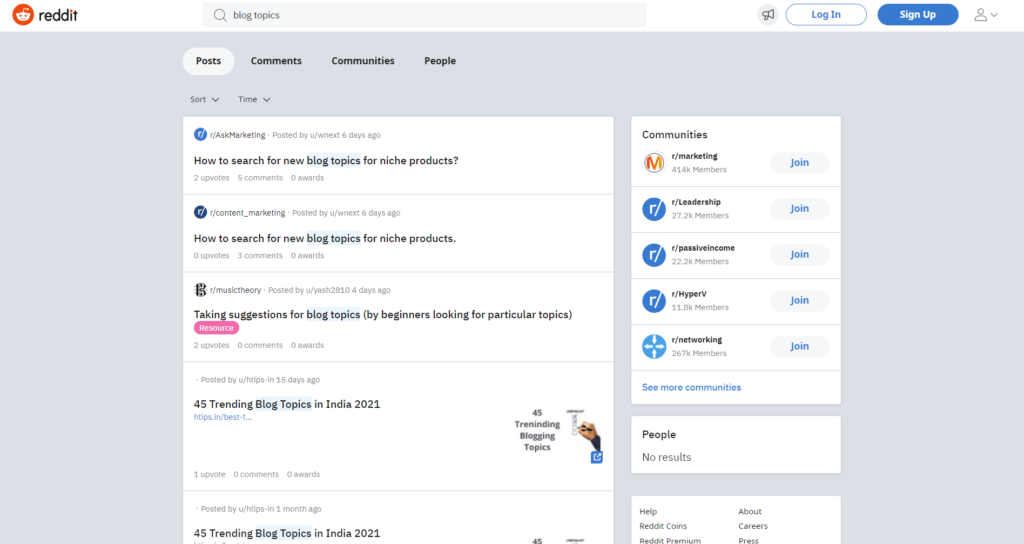Click the blog topics search field
This screenshot has width=1024, height=544.
(424, 15)
